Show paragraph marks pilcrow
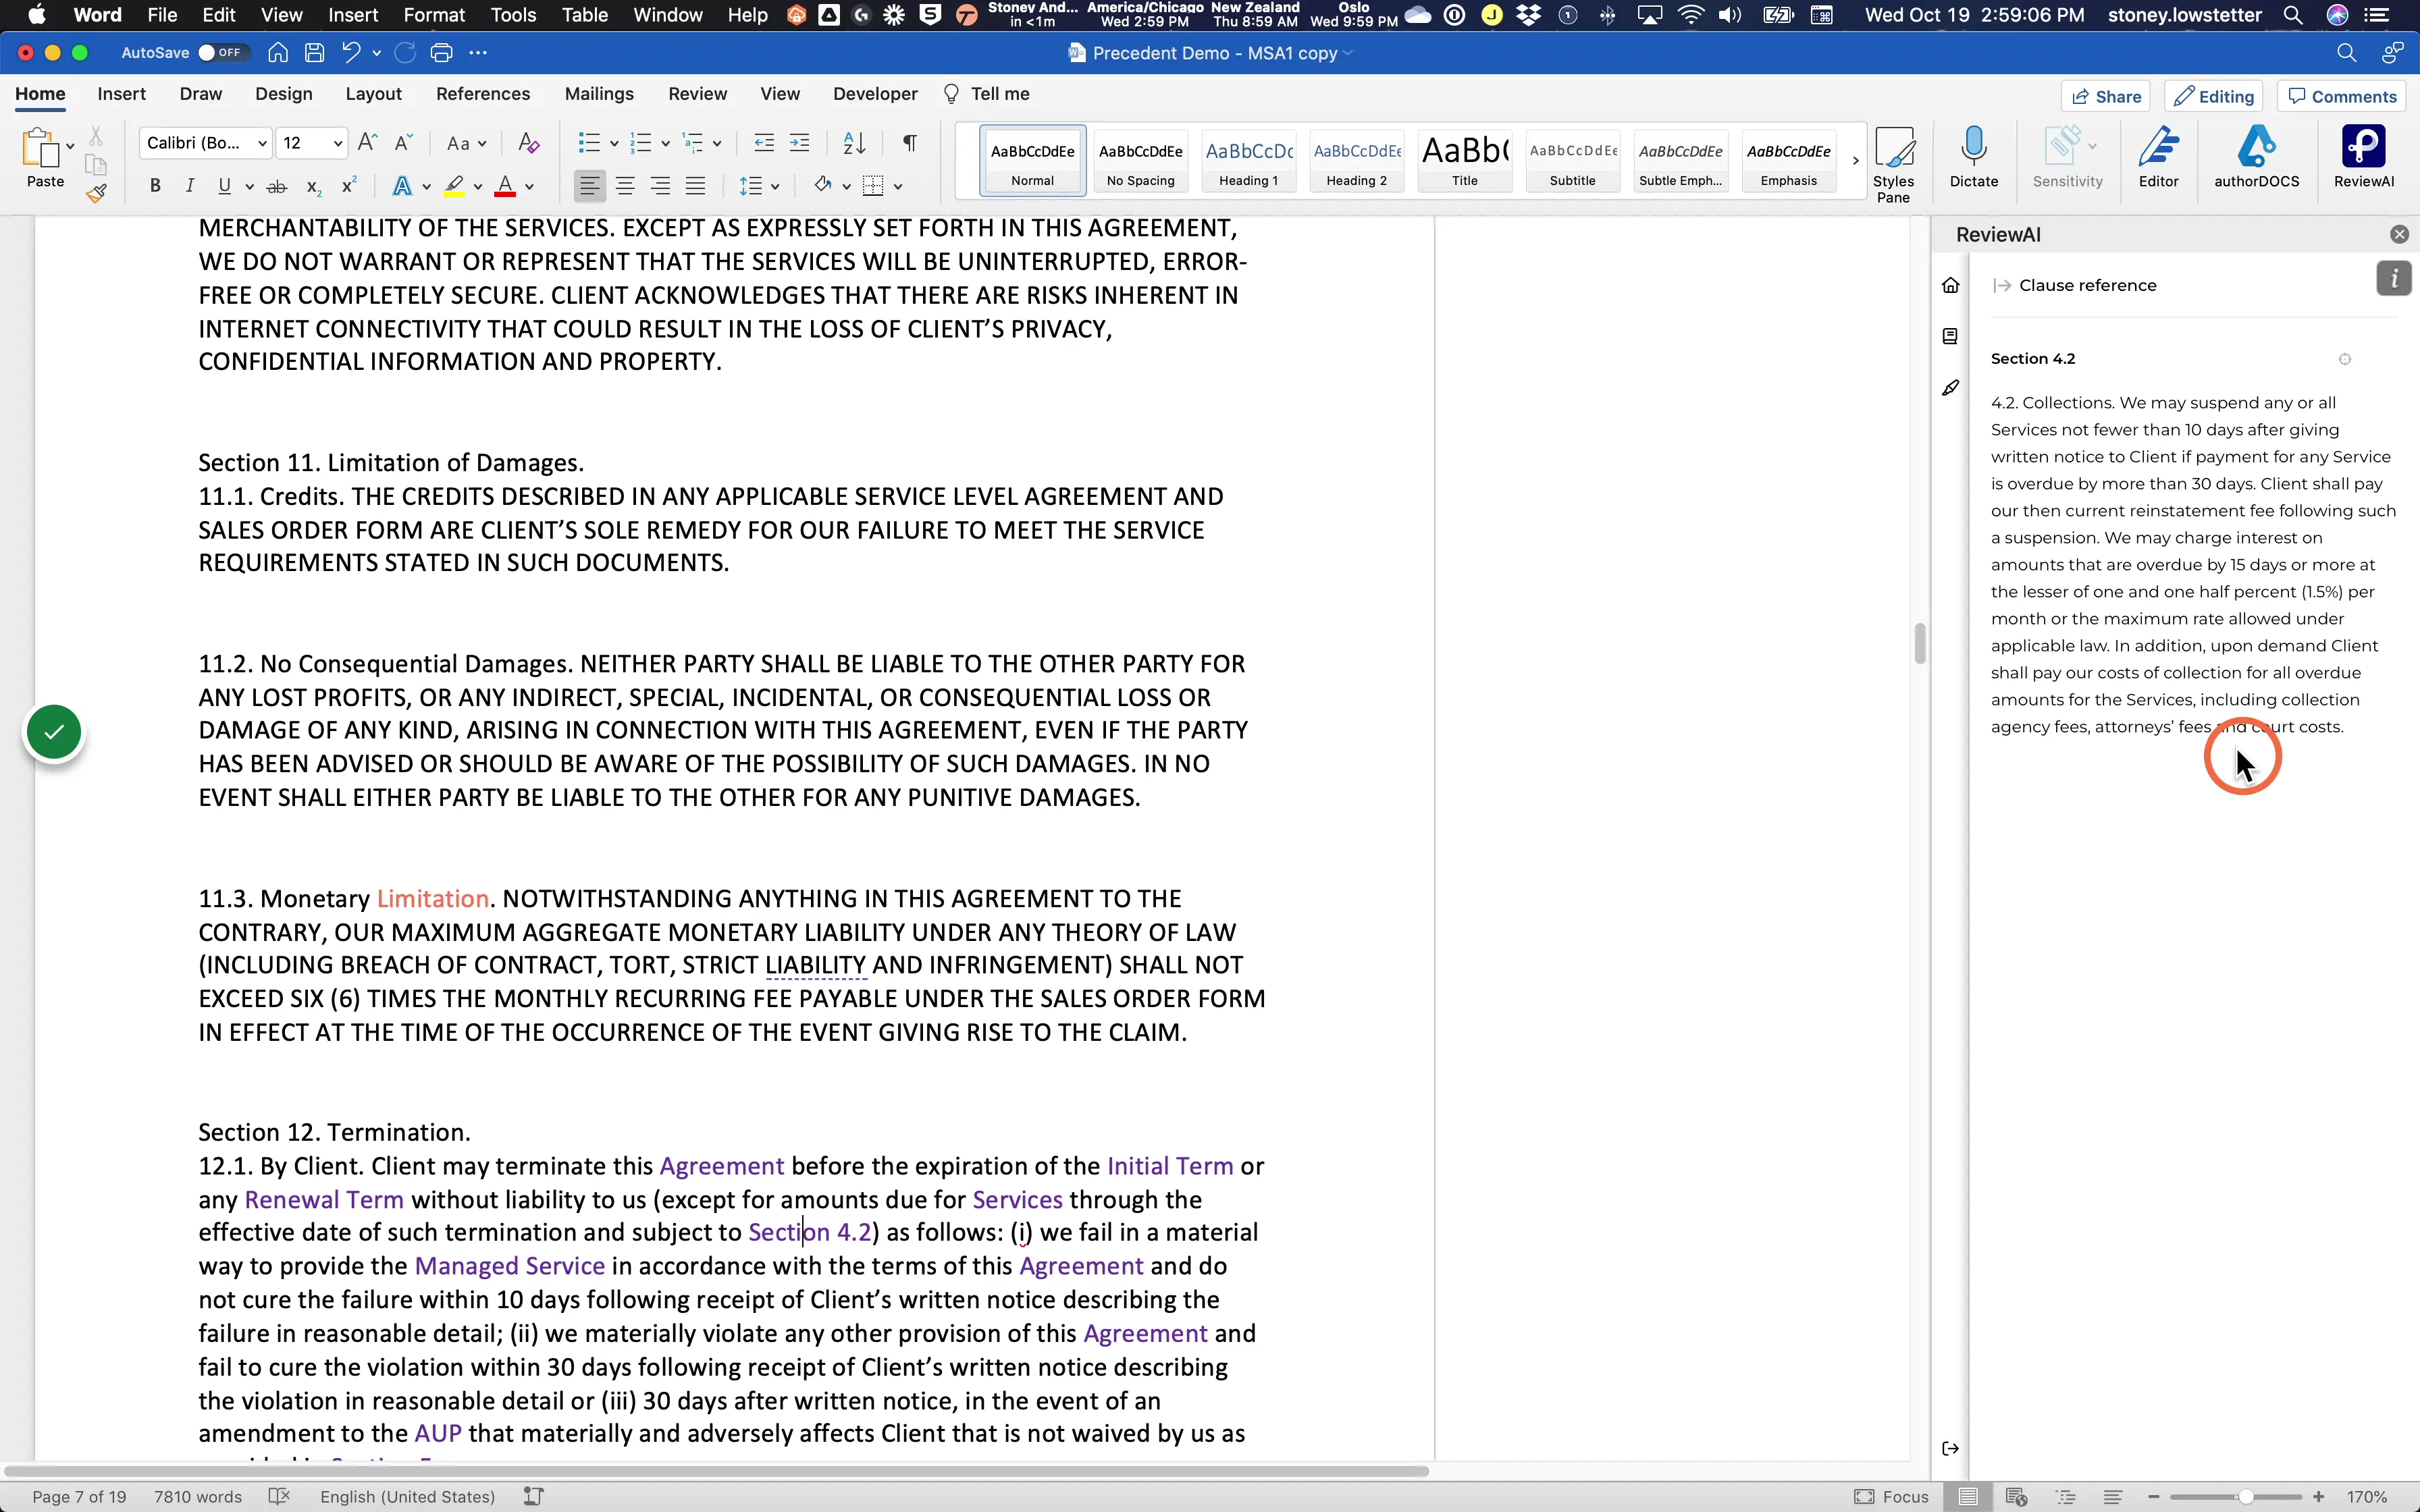The height and width of the screenshot is (1512, 2420). tap(909, 143)
